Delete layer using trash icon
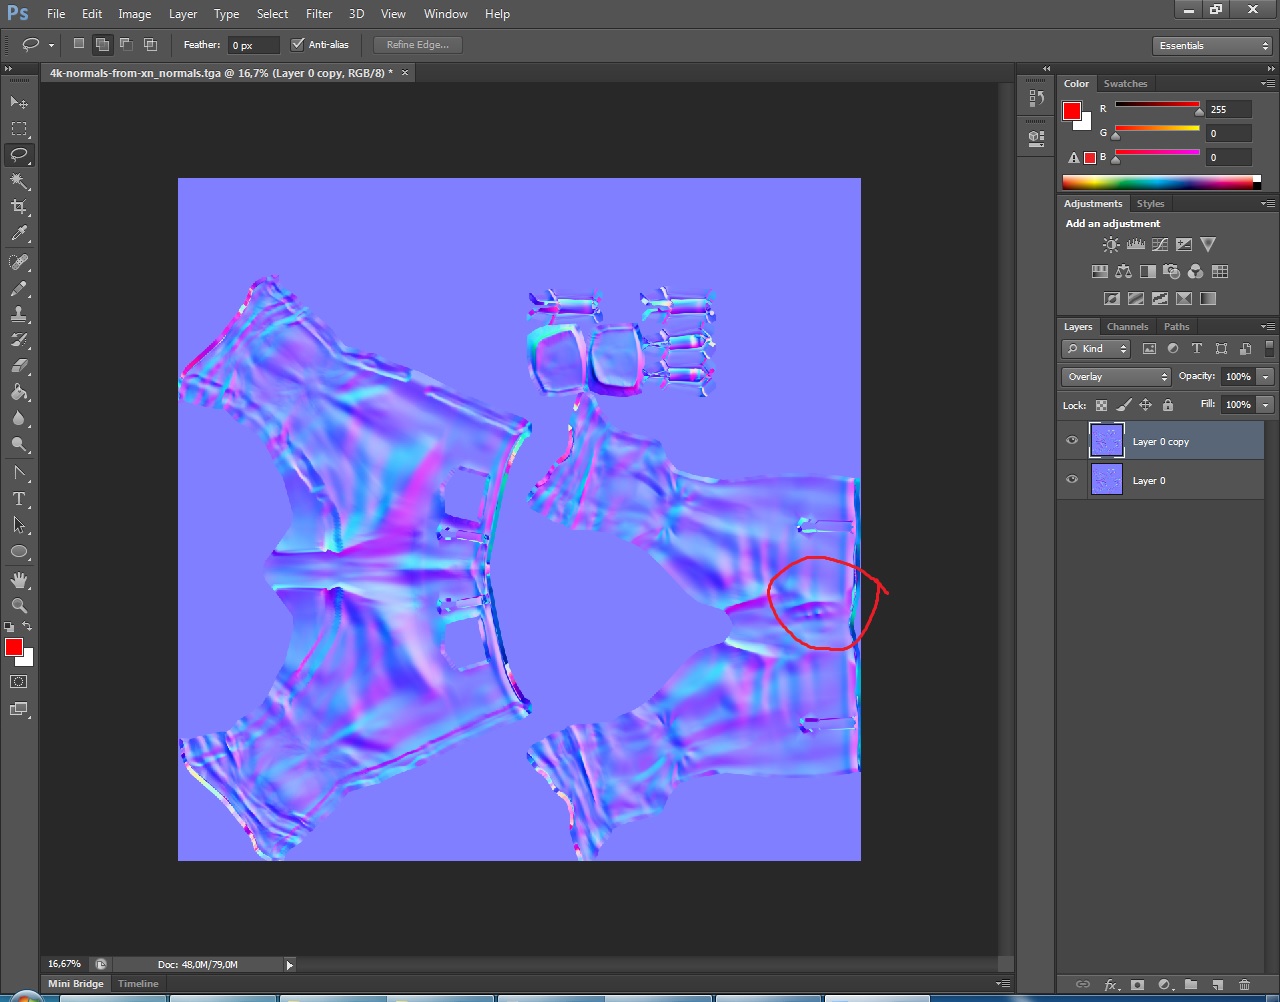The width and height of the screenshot is (1280, 1002). pyautogui.click(x=1244, y=985)
